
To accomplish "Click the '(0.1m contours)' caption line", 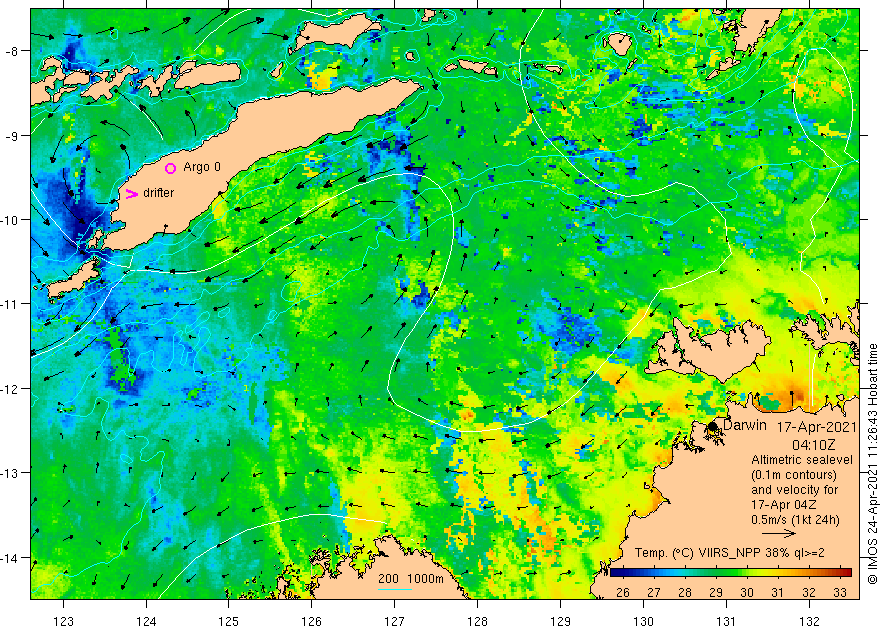I will tap(794, 475).
